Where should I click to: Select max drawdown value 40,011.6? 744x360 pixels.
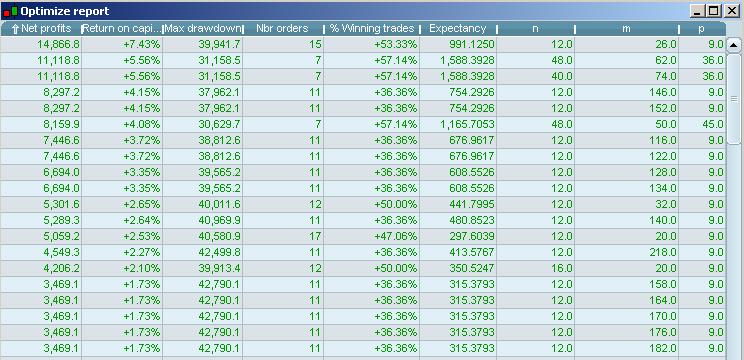(x=220, y=204)
